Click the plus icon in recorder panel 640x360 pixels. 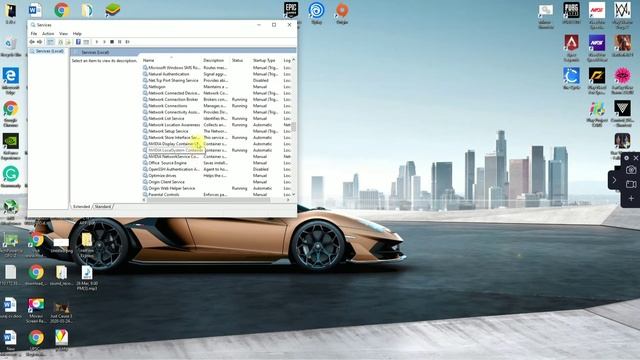pyautogui.click(x=631, y=198)
